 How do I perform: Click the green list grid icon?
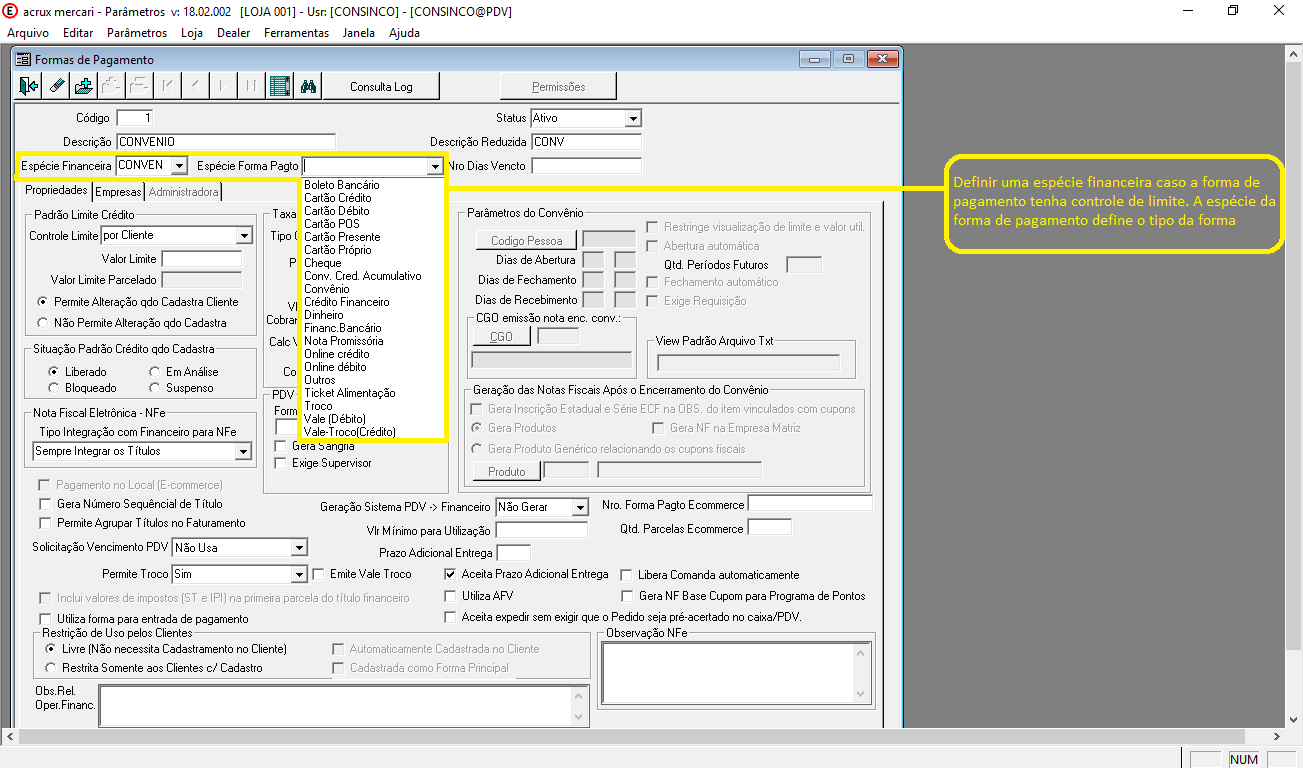point(280,86)
